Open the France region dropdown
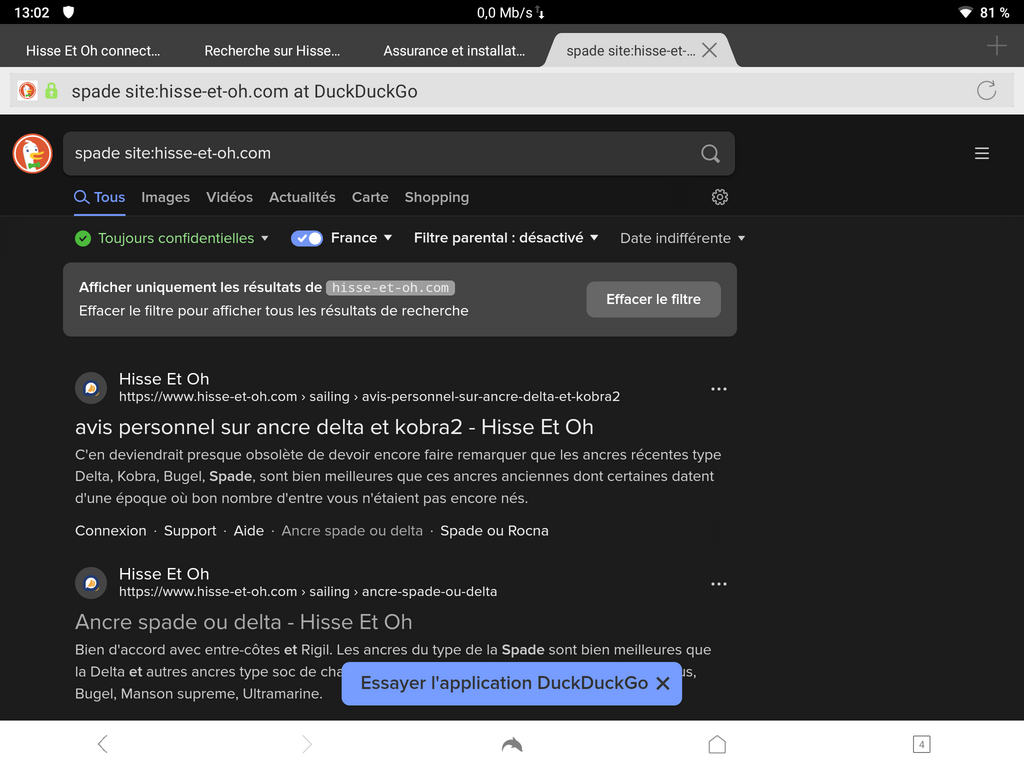This screenshot has width=1024, height=768. point(361,238)
